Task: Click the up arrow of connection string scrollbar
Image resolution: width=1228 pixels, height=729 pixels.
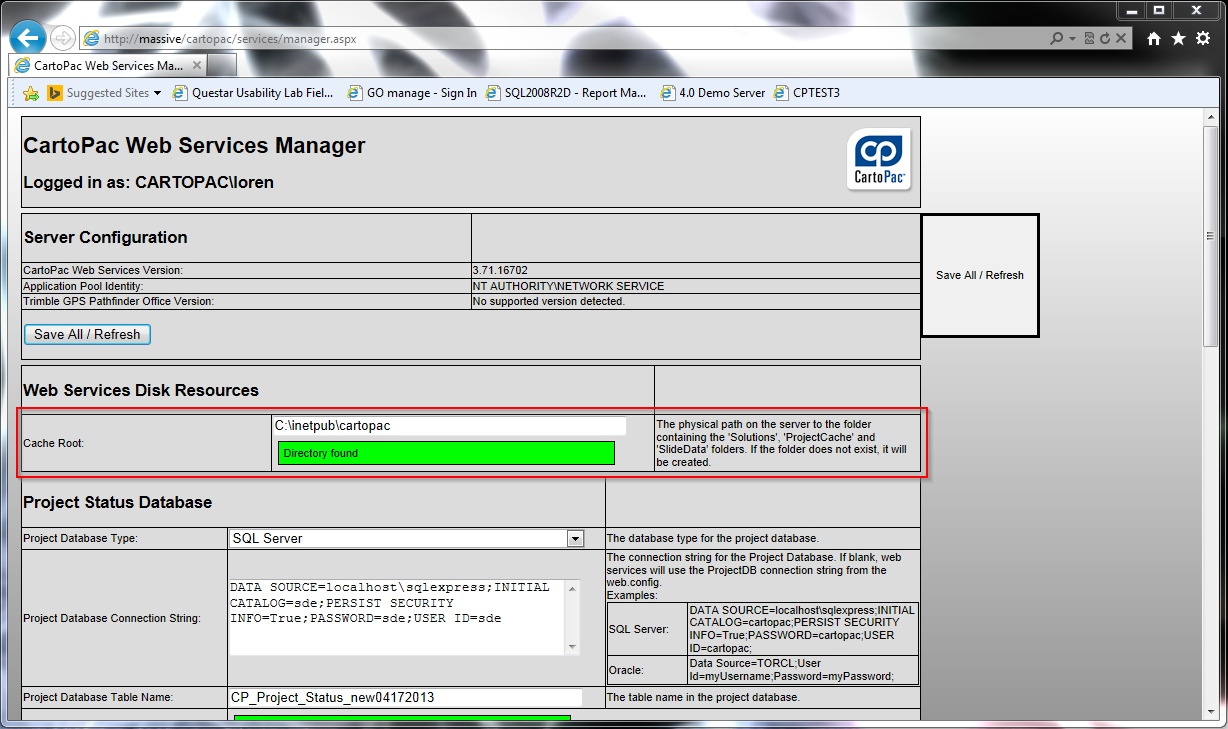Action: (571, 588)
